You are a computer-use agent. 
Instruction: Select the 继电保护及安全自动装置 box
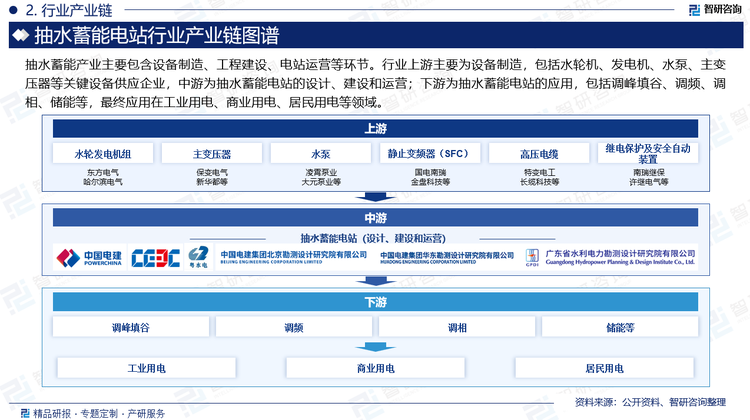pos(648,154)
